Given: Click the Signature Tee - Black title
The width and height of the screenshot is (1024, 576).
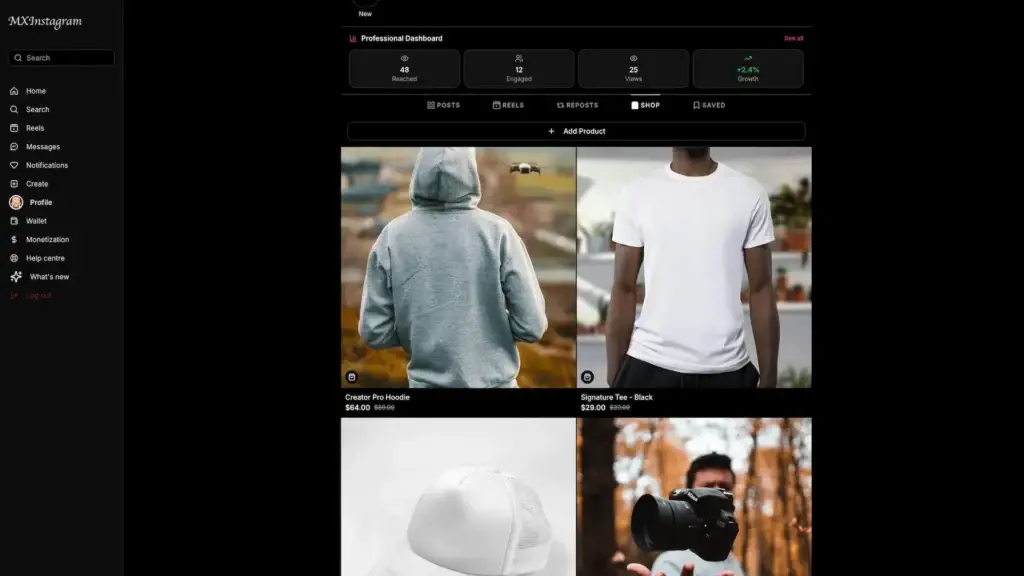Looking at the screenshot, I should click(616, 397).
